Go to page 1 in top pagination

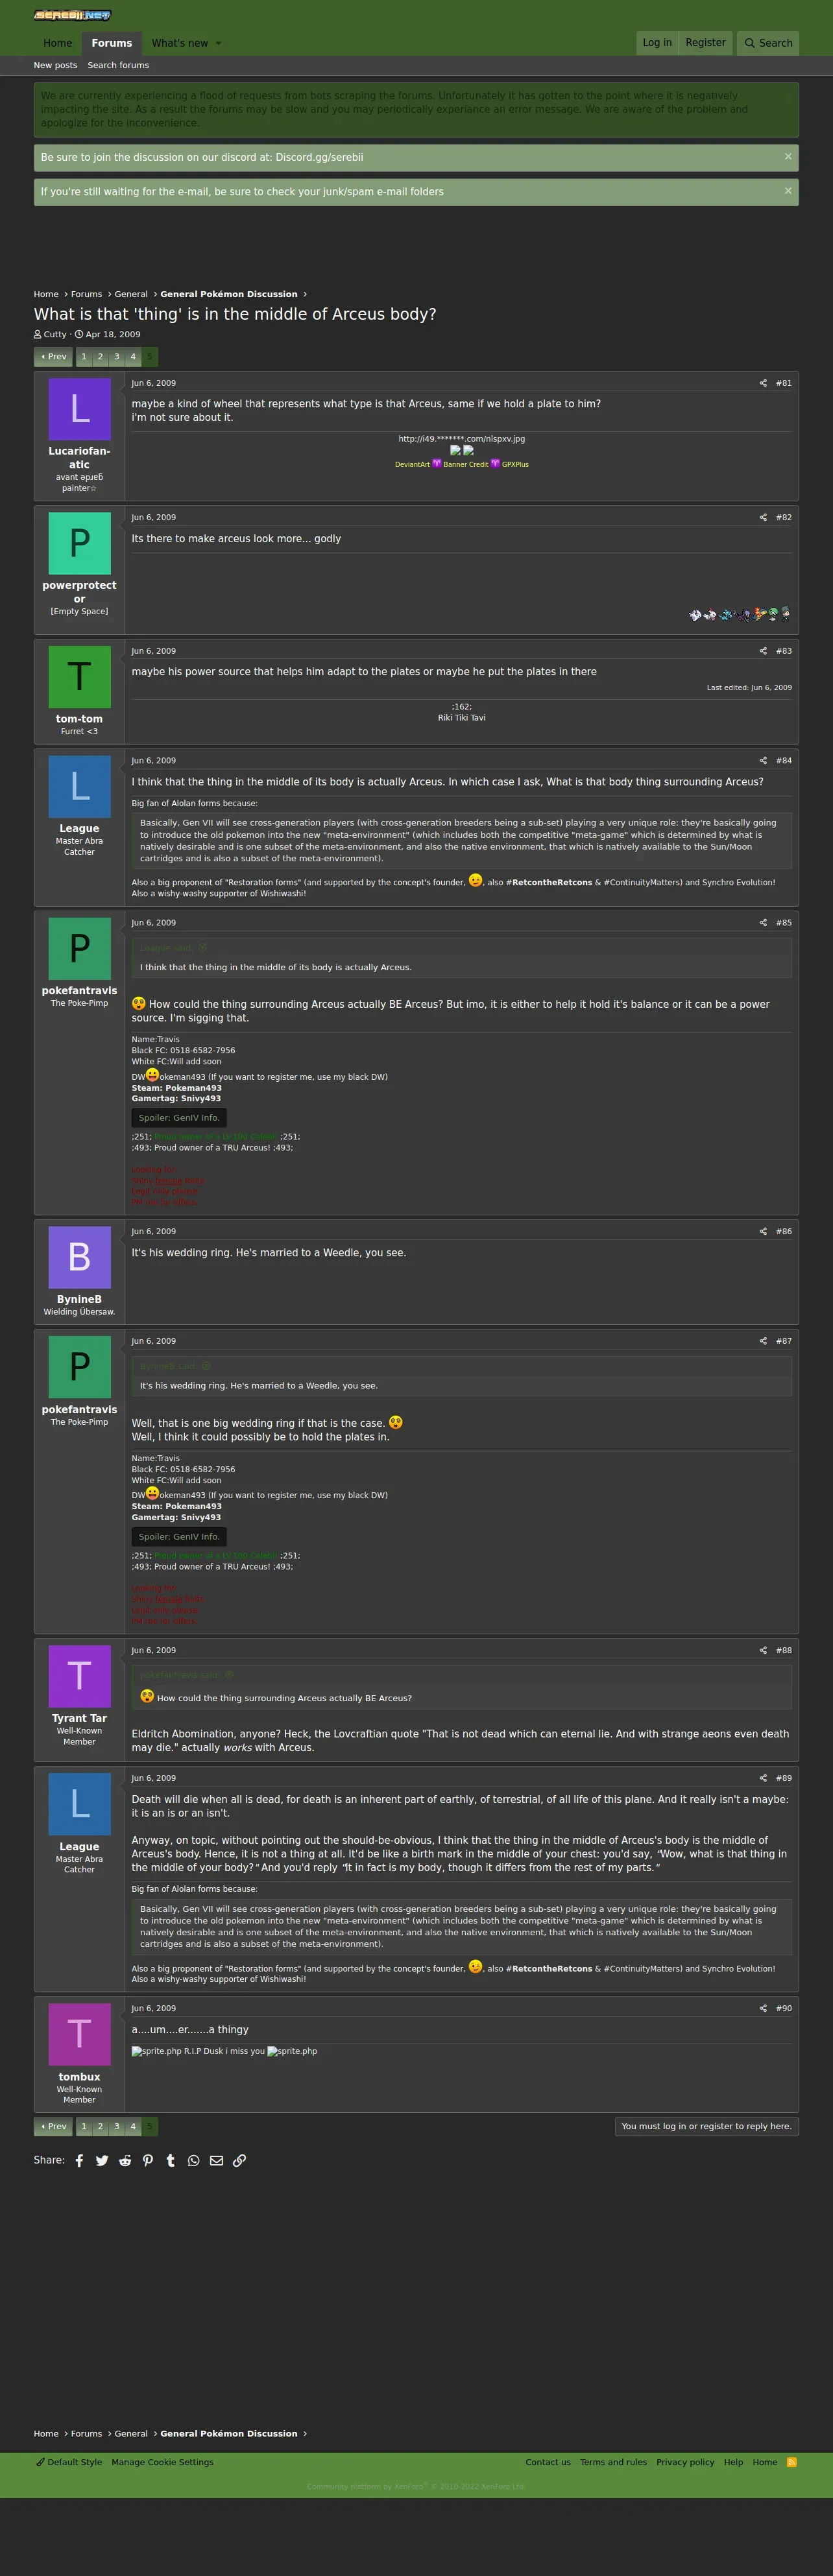coord(84,356)
